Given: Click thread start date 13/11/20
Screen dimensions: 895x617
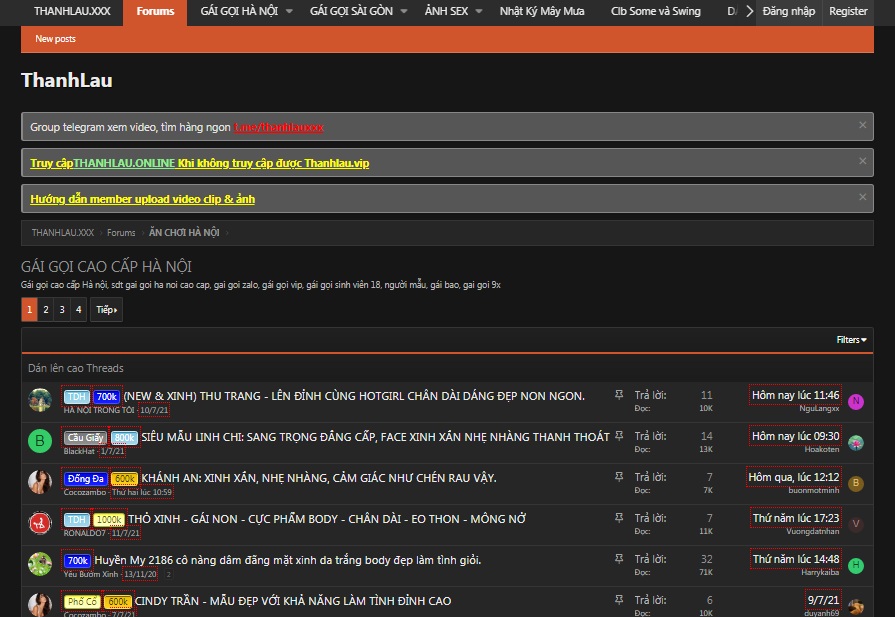Looking at the screenshot, I should (x=140, y=574).
